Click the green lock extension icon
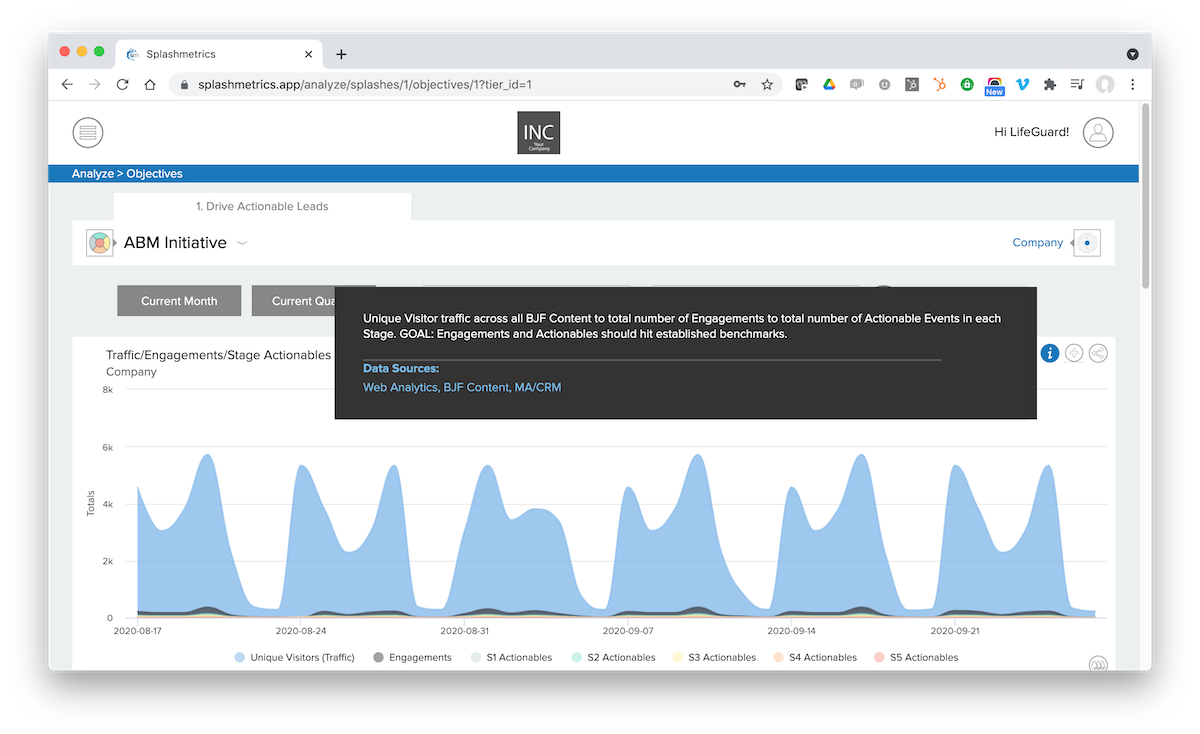This screenshot has height=734, width=1200. click(x=967, y=85)
